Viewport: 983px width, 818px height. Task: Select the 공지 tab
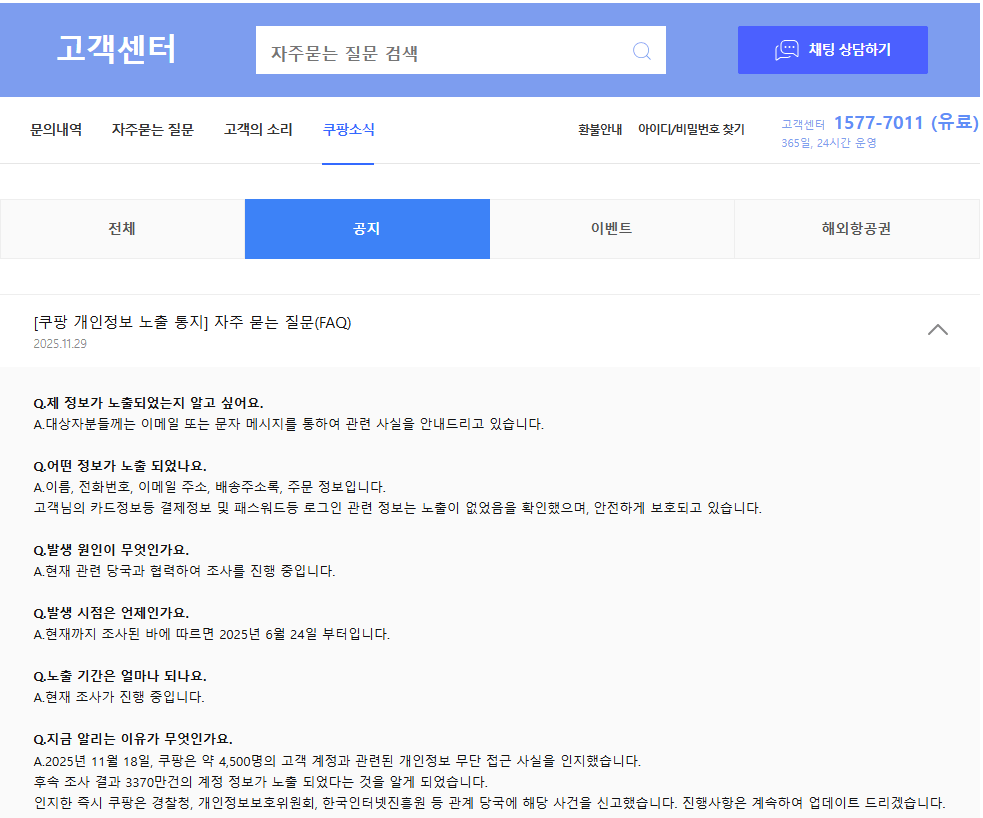pyautogui.click(x=367, y=229)
